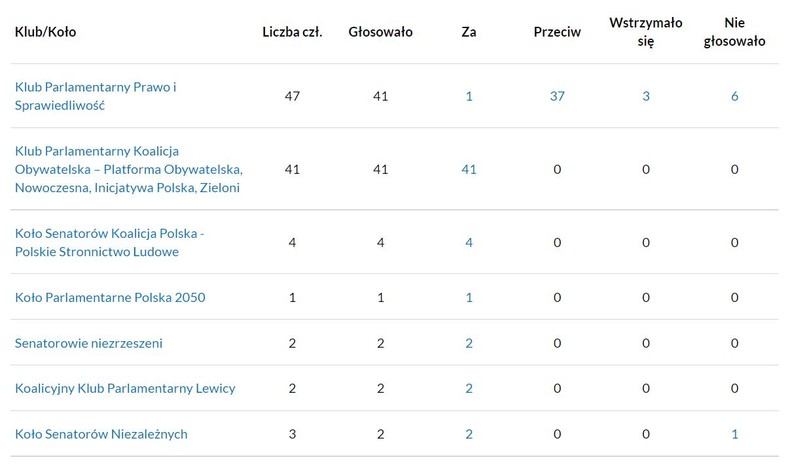Click Niezależnych 2 votes in Za column
Screen dimensions: 788x466
(x=469, y=434)
